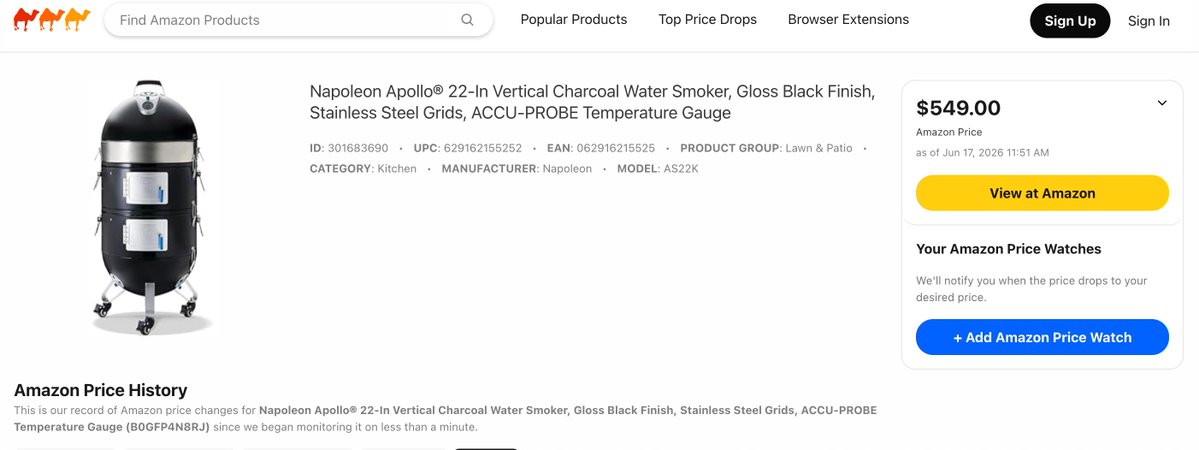Click the three camels logo
1199x450 pixels.
pyautogui.click(x=52, y=20)
